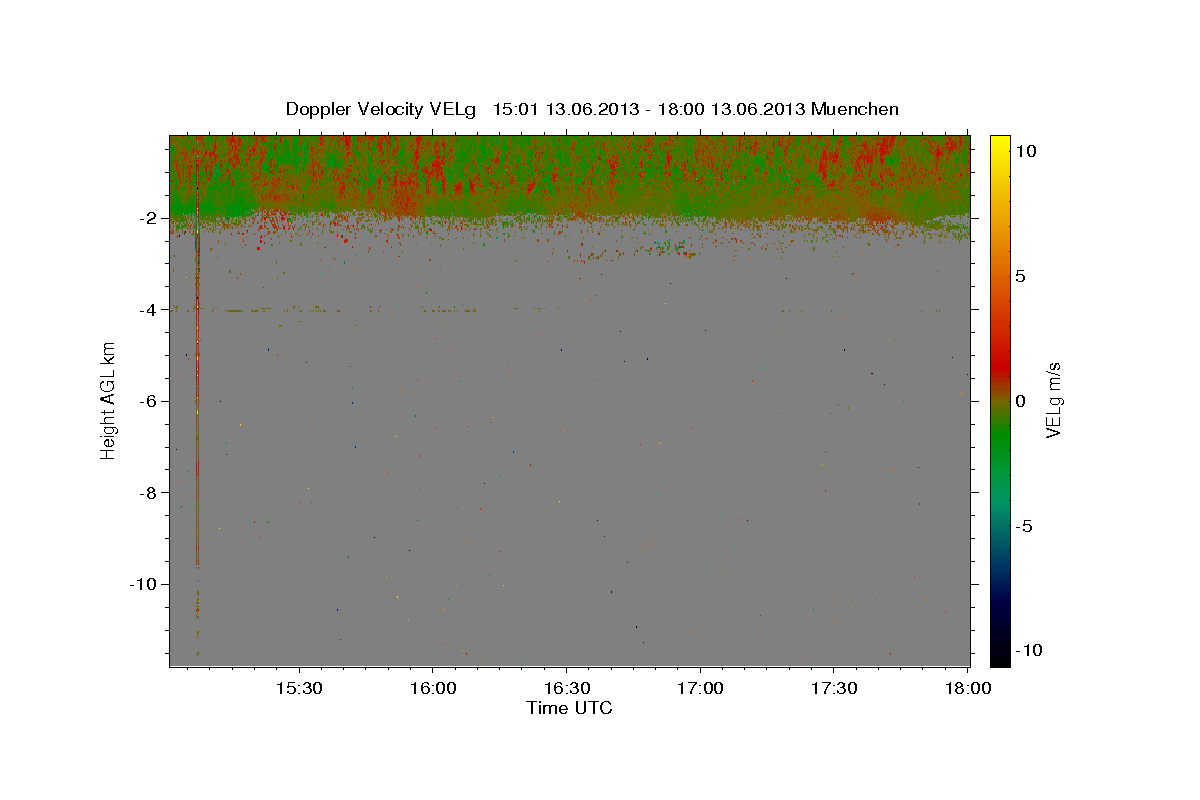
Task: Click the 17:30 time tick label
Action: (x=835, y=689)
